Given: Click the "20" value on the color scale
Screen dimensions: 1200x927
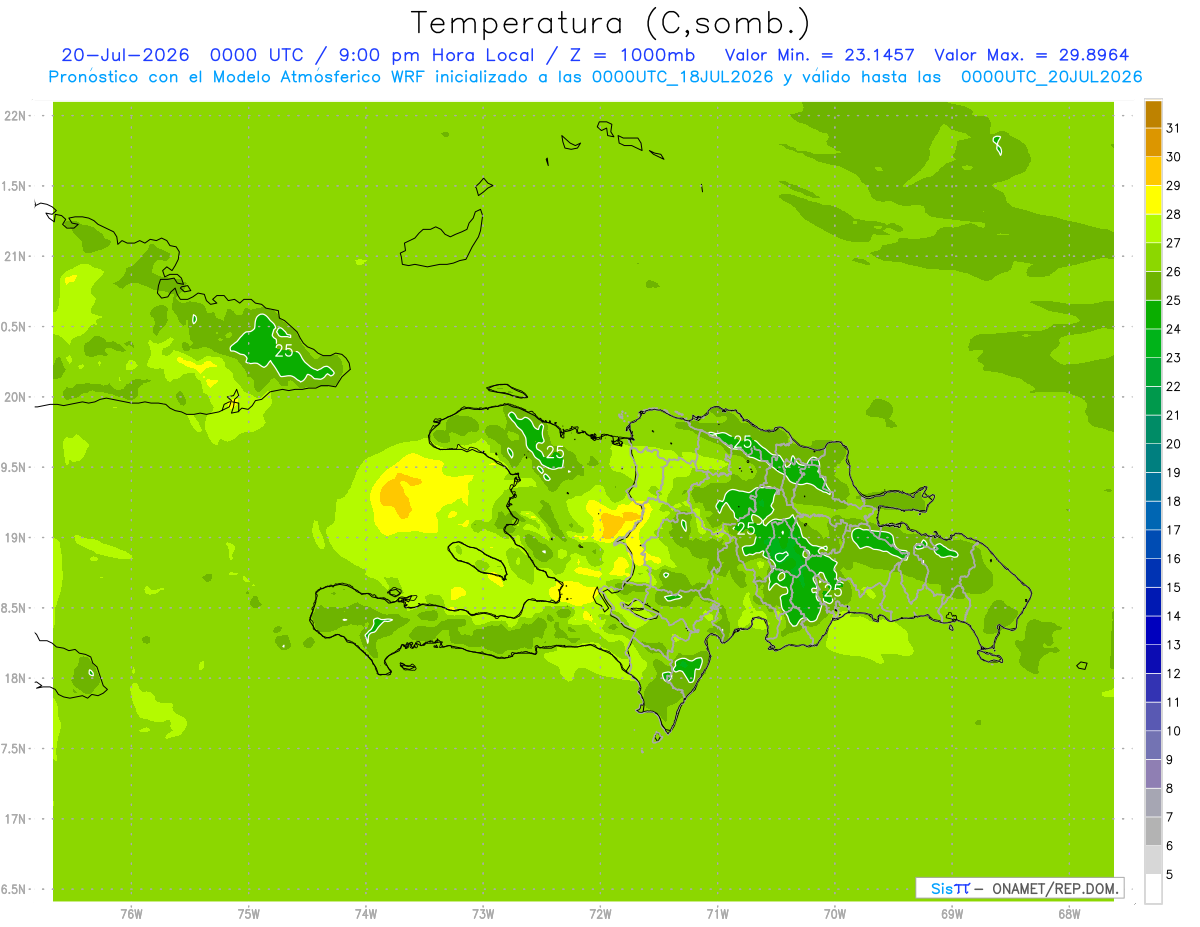Looking at the screenshot, I should tap(1174, 444).
